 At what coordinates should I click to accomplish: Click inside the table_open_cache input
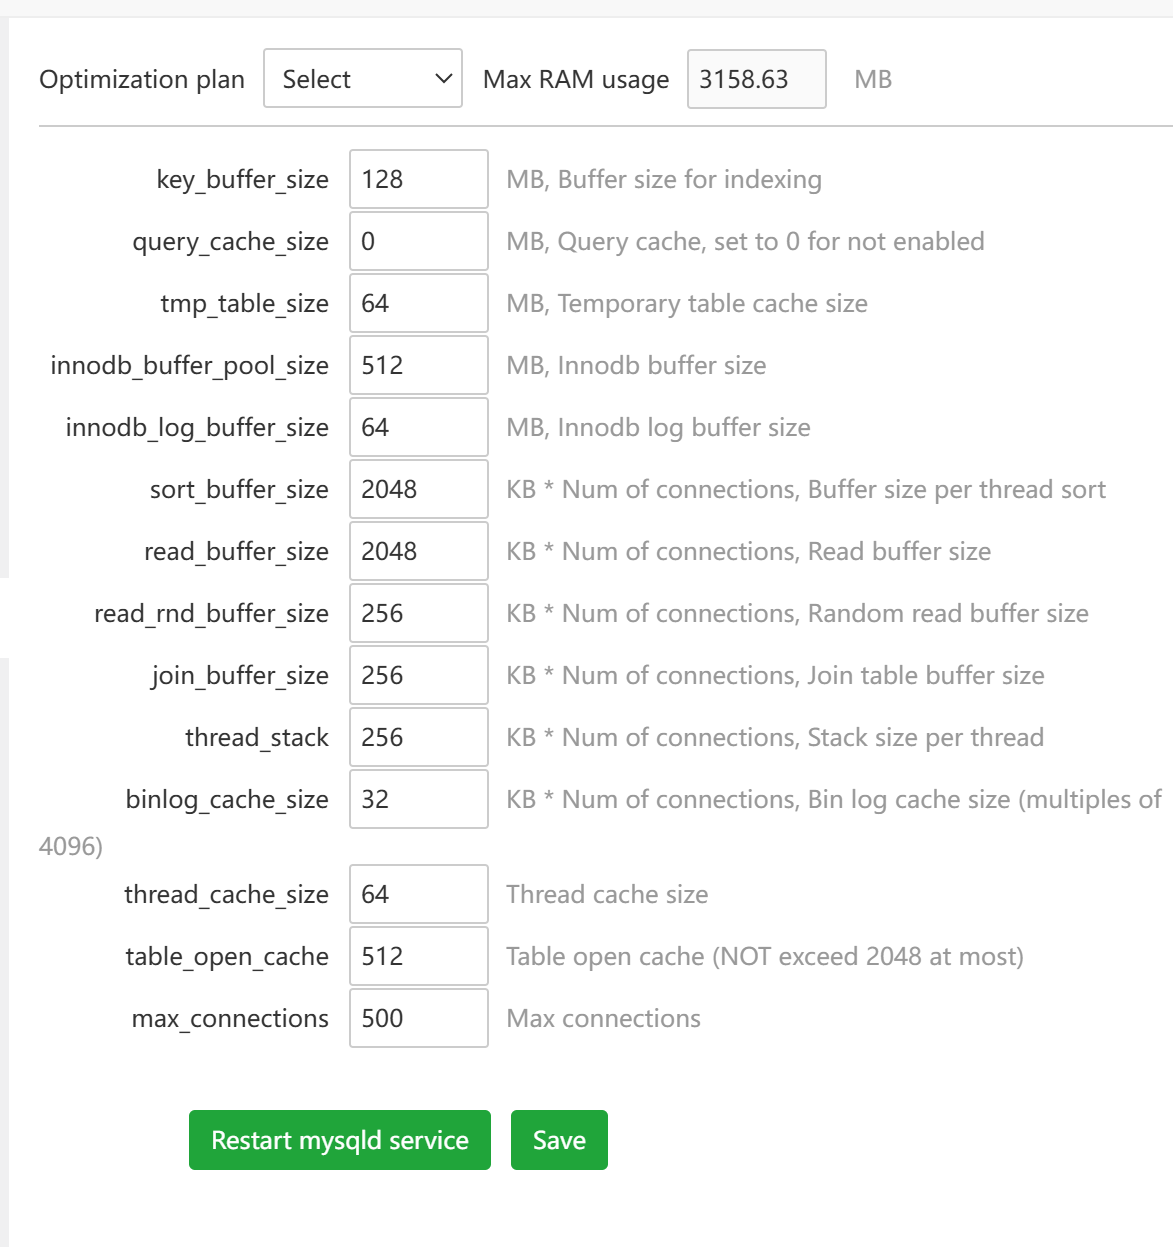(418, 956)
